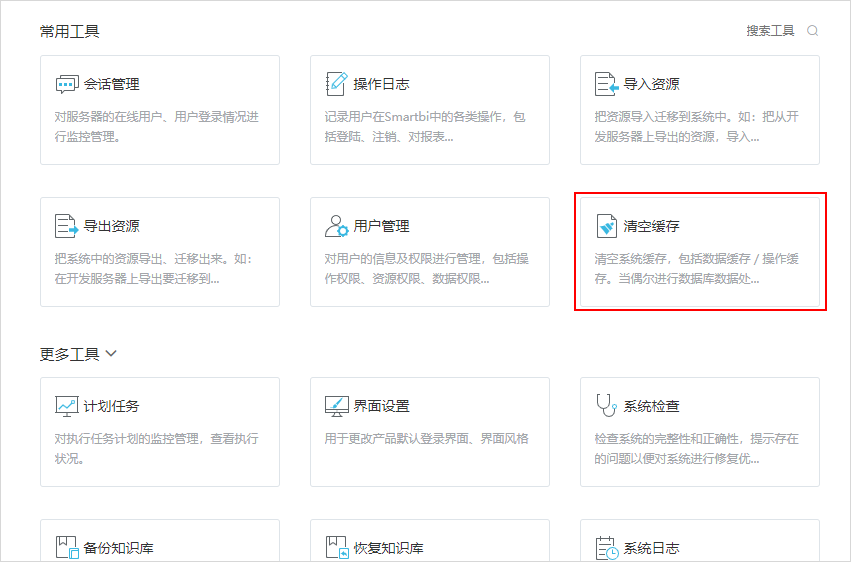This screenshot has height=562, width=851.
Task: Collapse the 更多工具 section chevron
Action: 111,354
